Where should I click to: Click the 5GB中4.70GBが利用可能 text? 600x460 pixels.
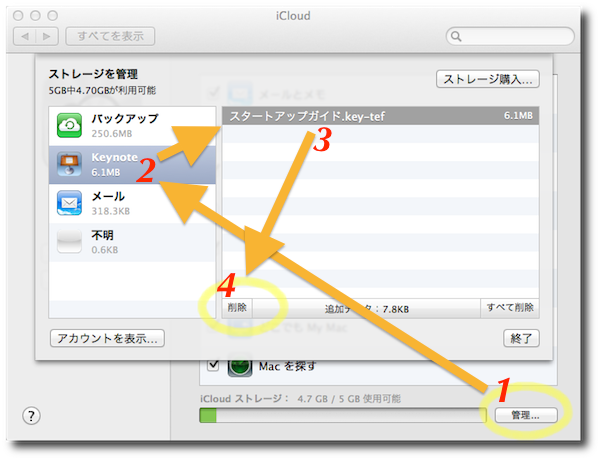pos(102,91)
